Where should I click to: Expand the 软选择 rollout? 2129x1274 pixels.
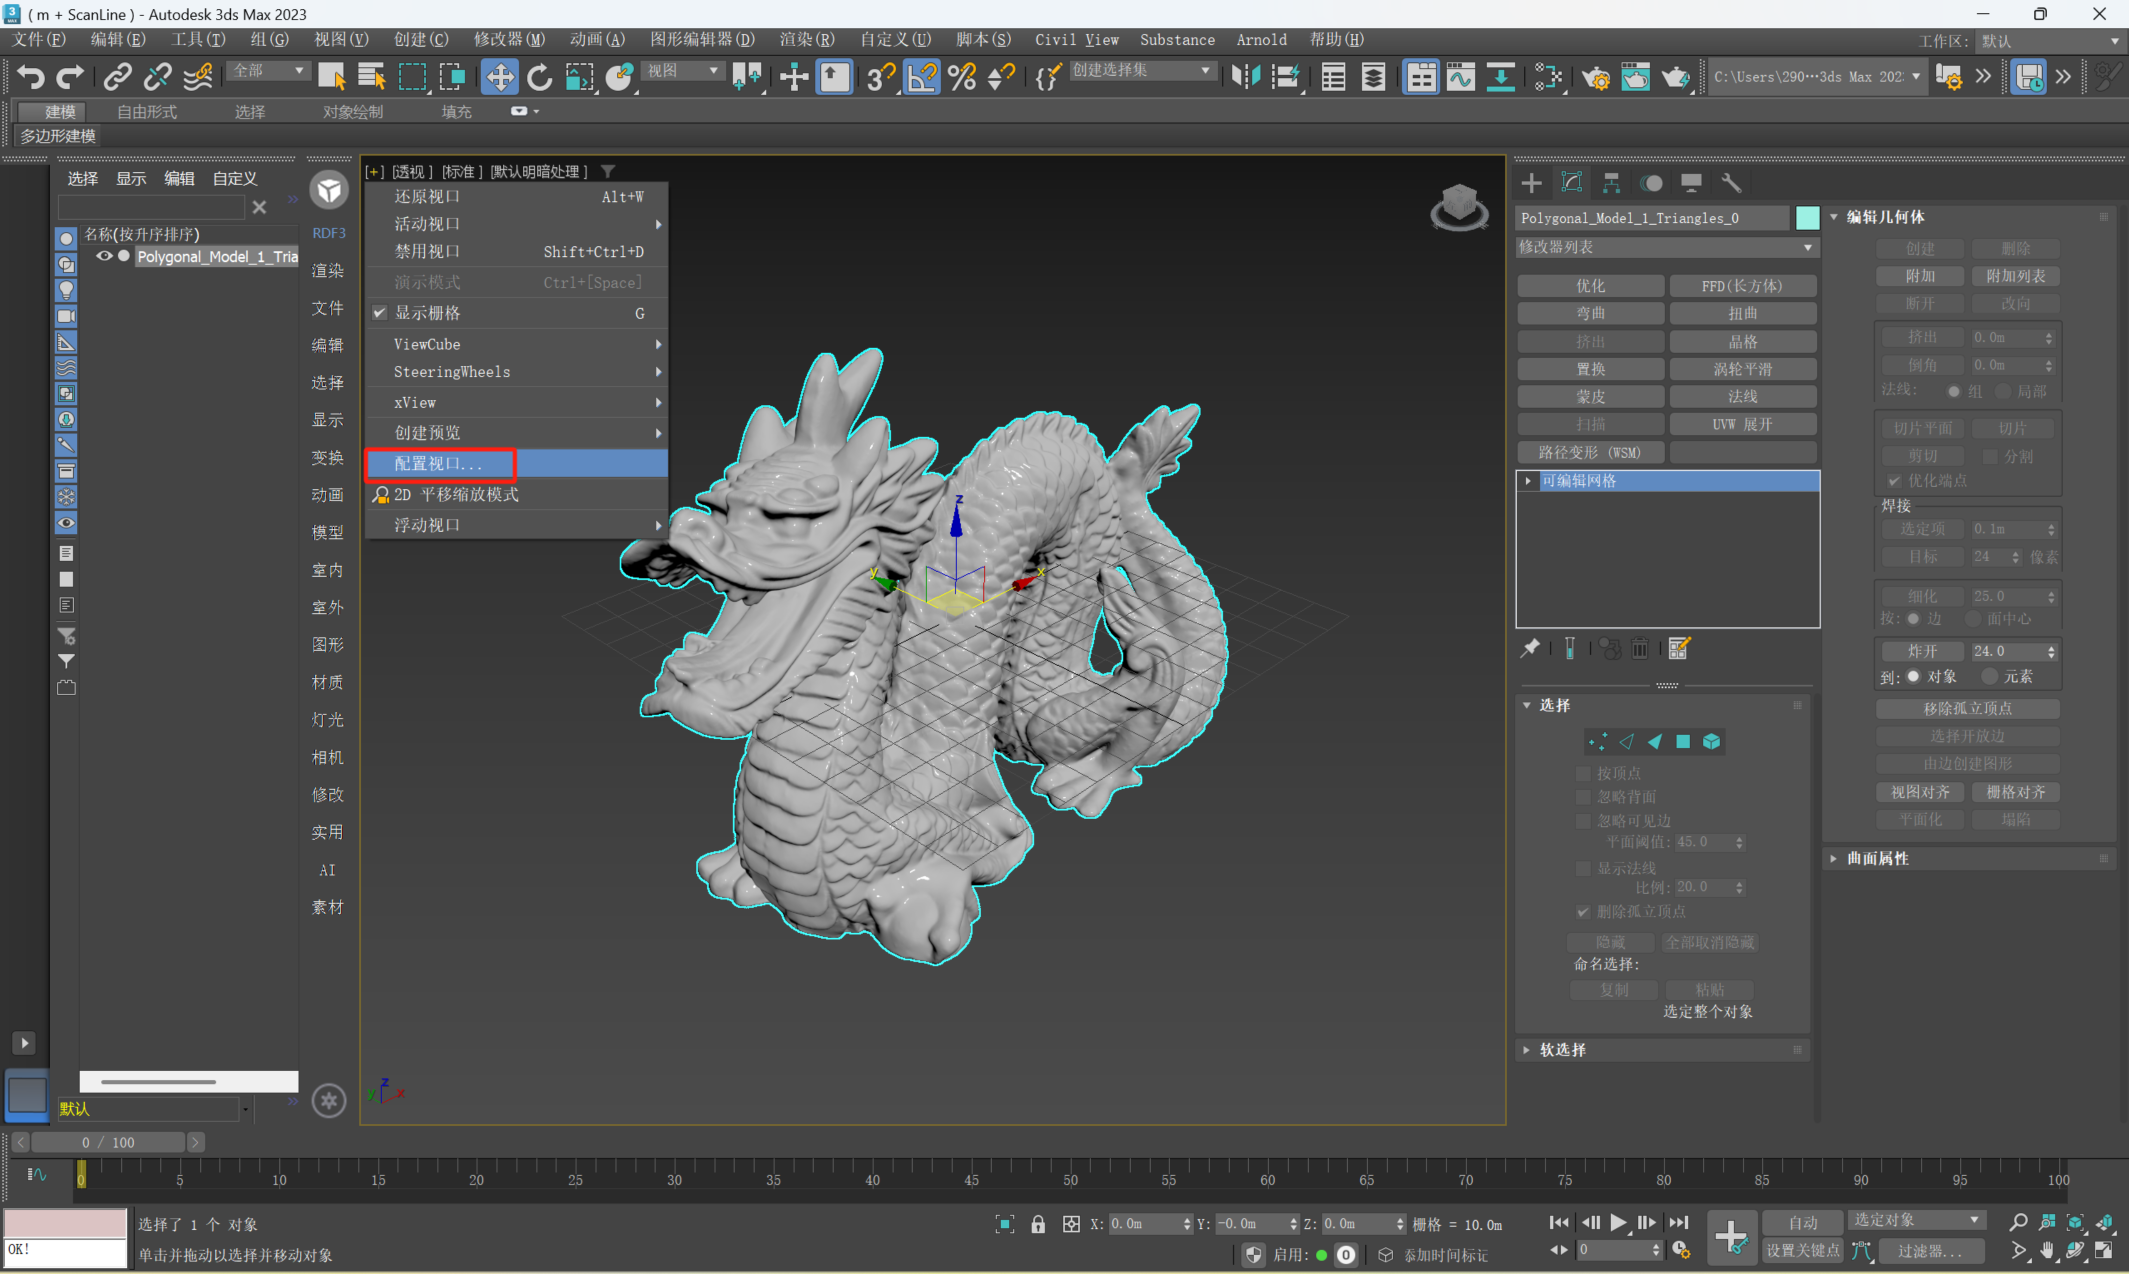tap(1563, 1050)
